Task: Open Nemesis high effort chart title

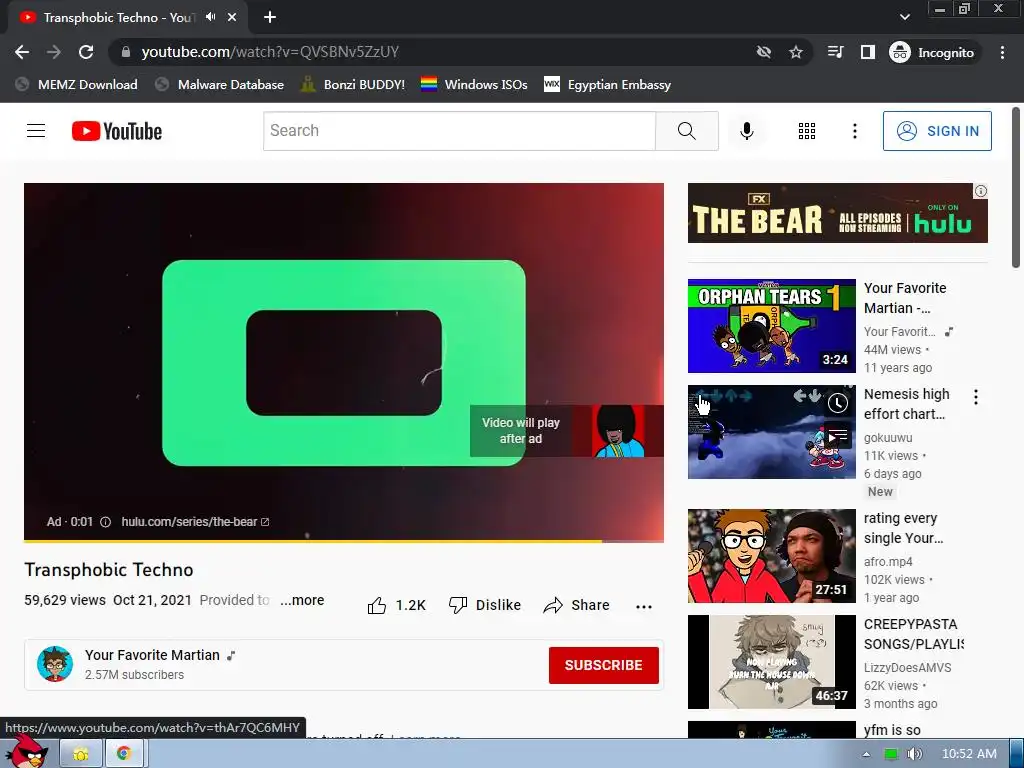Action: point(906,404)
